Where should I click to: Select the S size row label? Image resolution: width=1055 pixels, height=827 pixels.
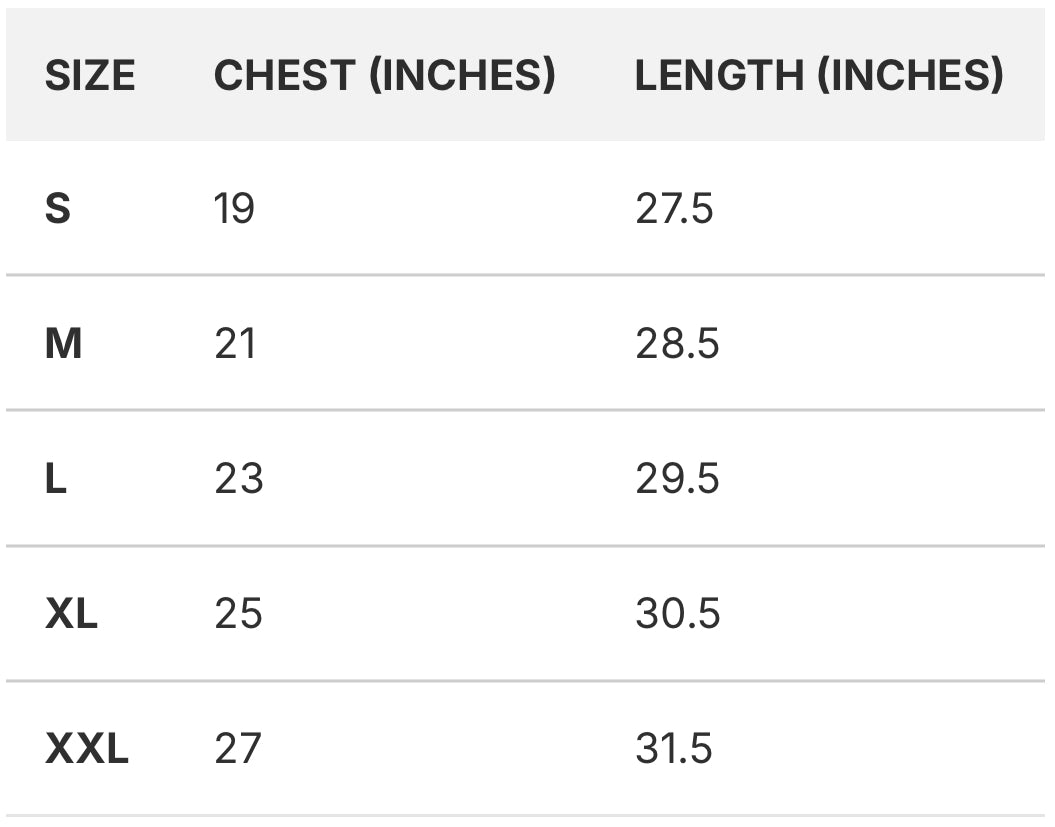pyautogui.click(x=58, y=209)
